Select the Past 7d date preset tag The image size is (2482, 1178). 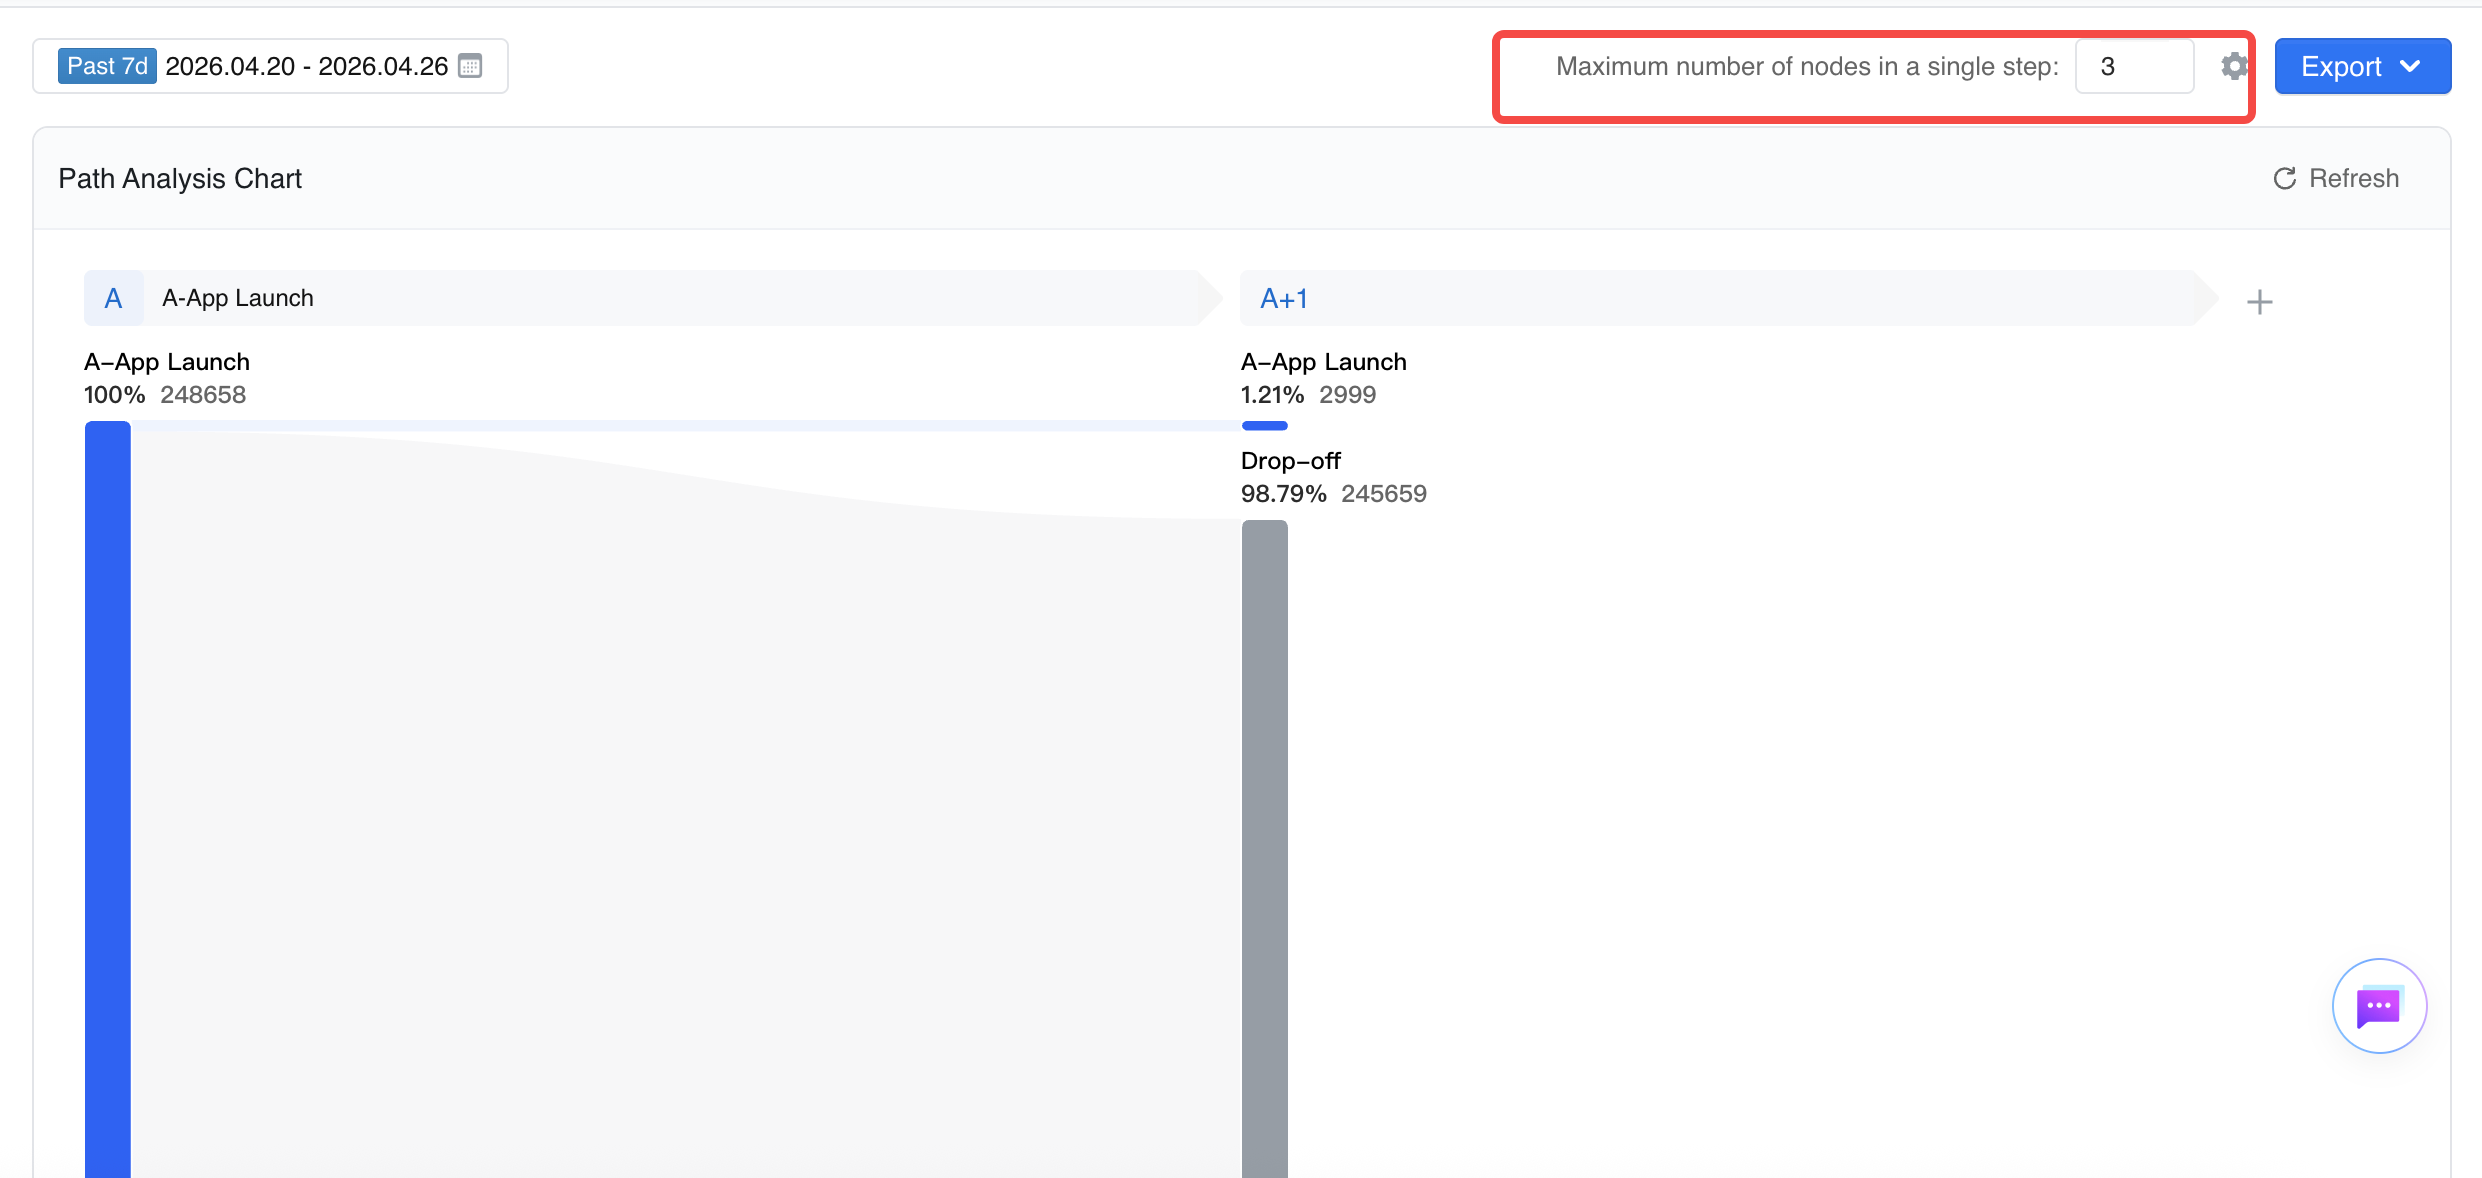pyautogui.click(x=107, y=66)
